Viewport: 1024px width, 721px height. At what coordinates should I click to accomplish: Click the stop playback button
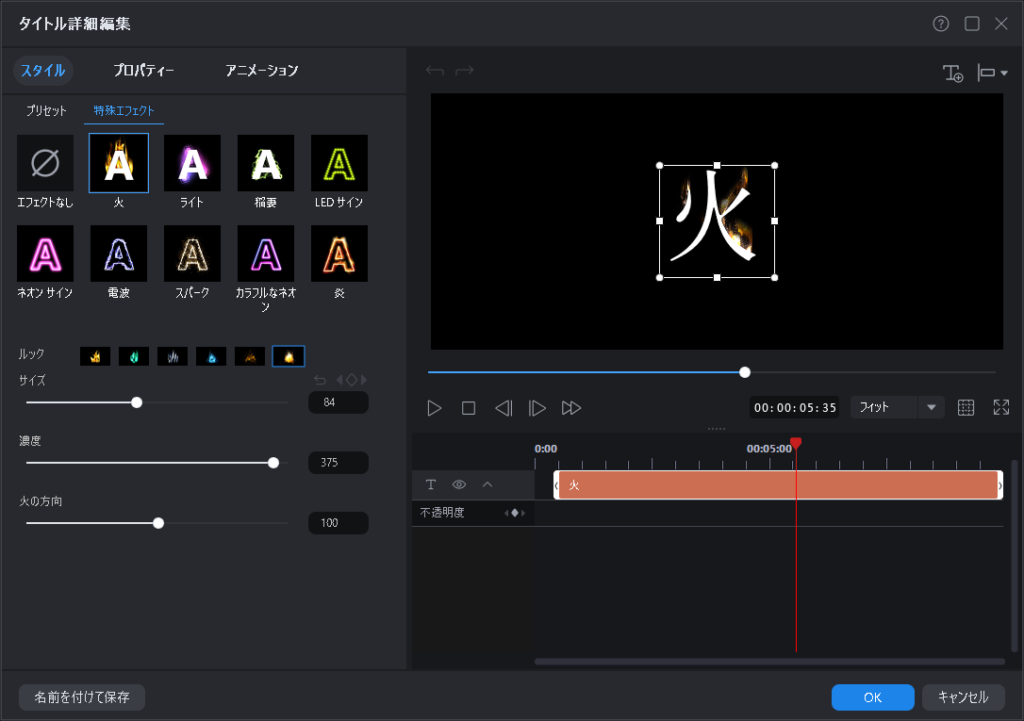pos(468,408)
